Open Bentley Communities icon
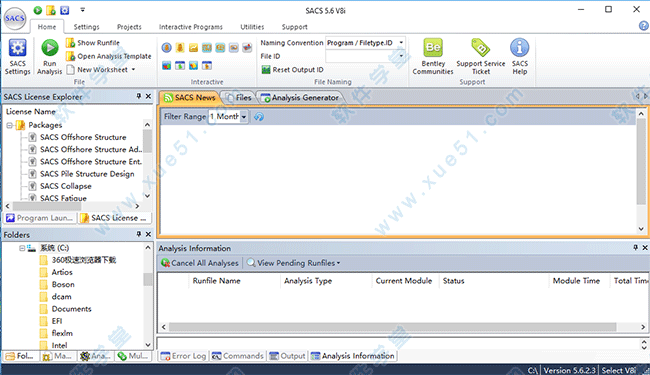 coord(433,47)
